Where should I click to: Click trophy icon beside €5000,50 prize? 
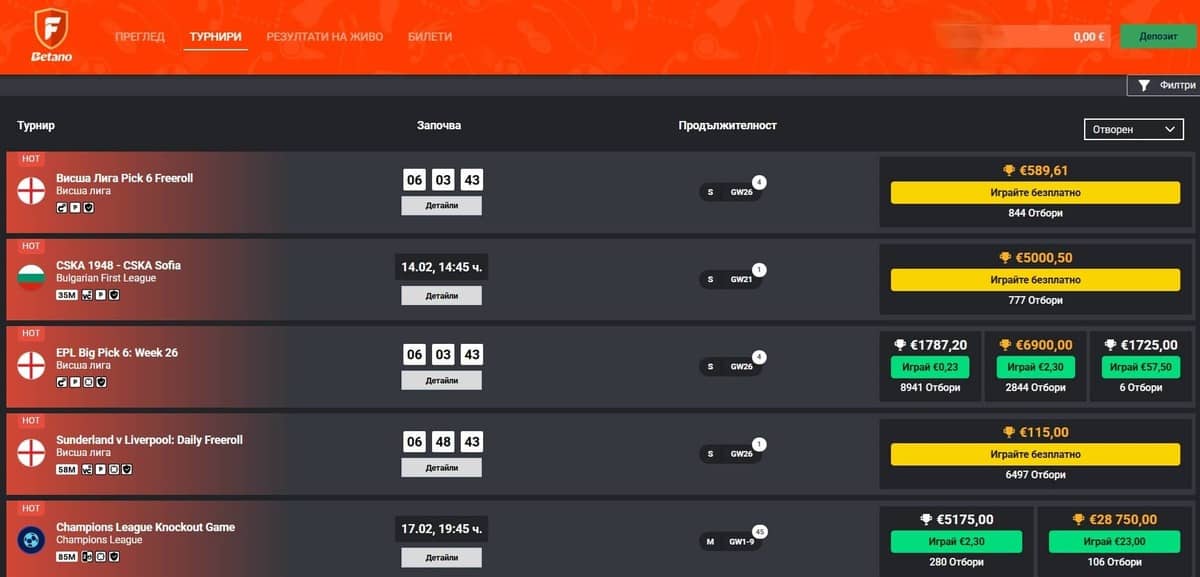click(x=1005, y=258)
